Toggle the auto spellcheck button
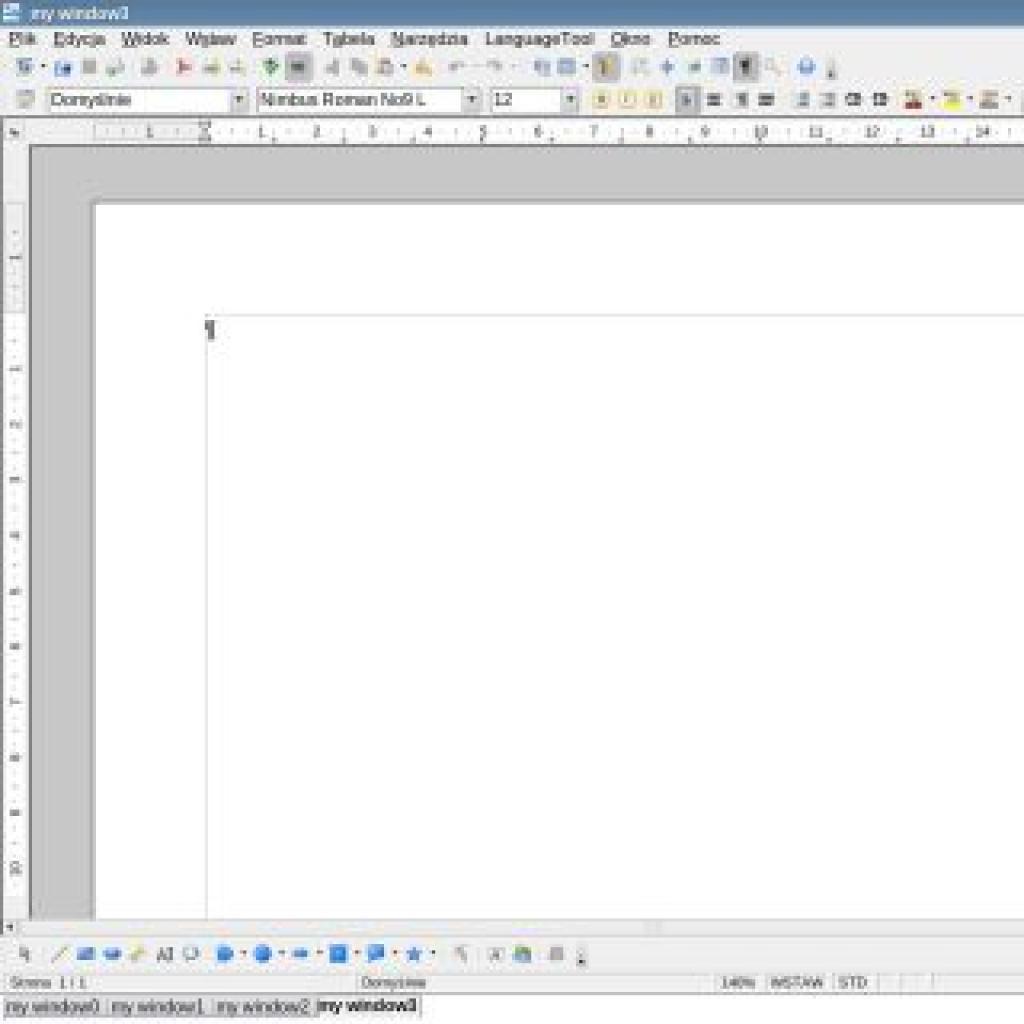The width and height of the screenshot is (1024, 1024). [x=298, y=67]
